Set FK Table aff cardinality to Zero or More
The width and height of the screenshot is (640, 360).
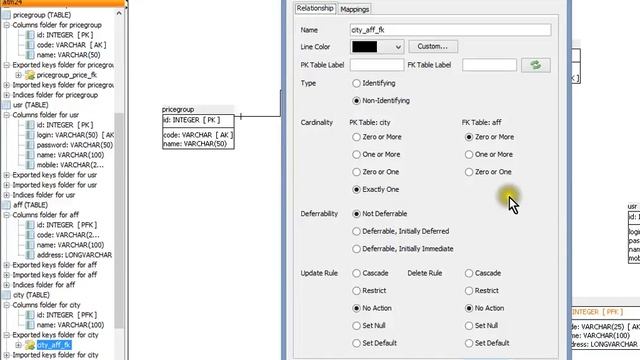pyautogui.click(x=469, y=137)
